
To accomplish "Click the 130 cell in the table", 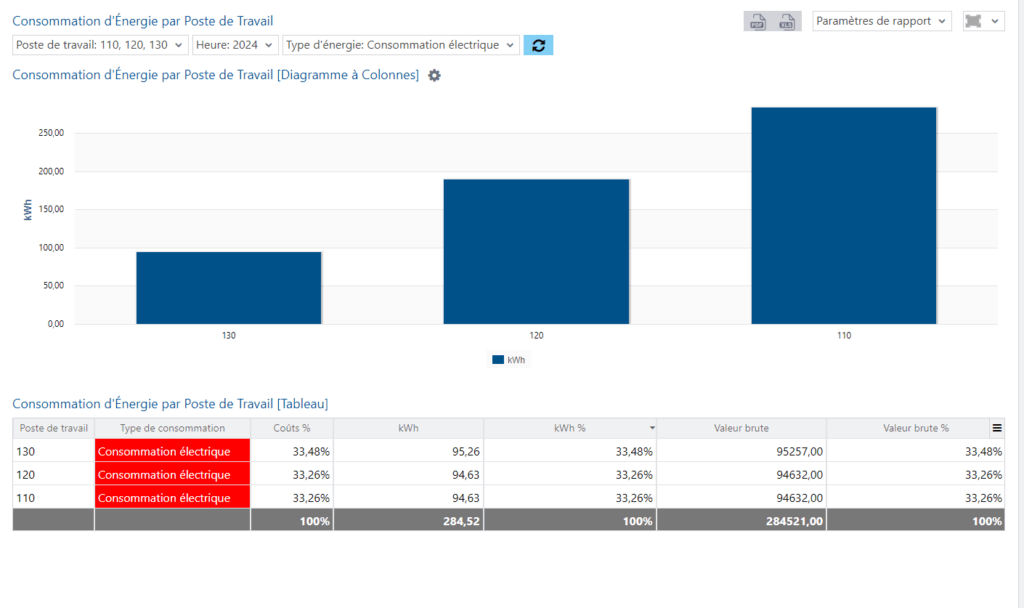I will (x=54, y=451).
